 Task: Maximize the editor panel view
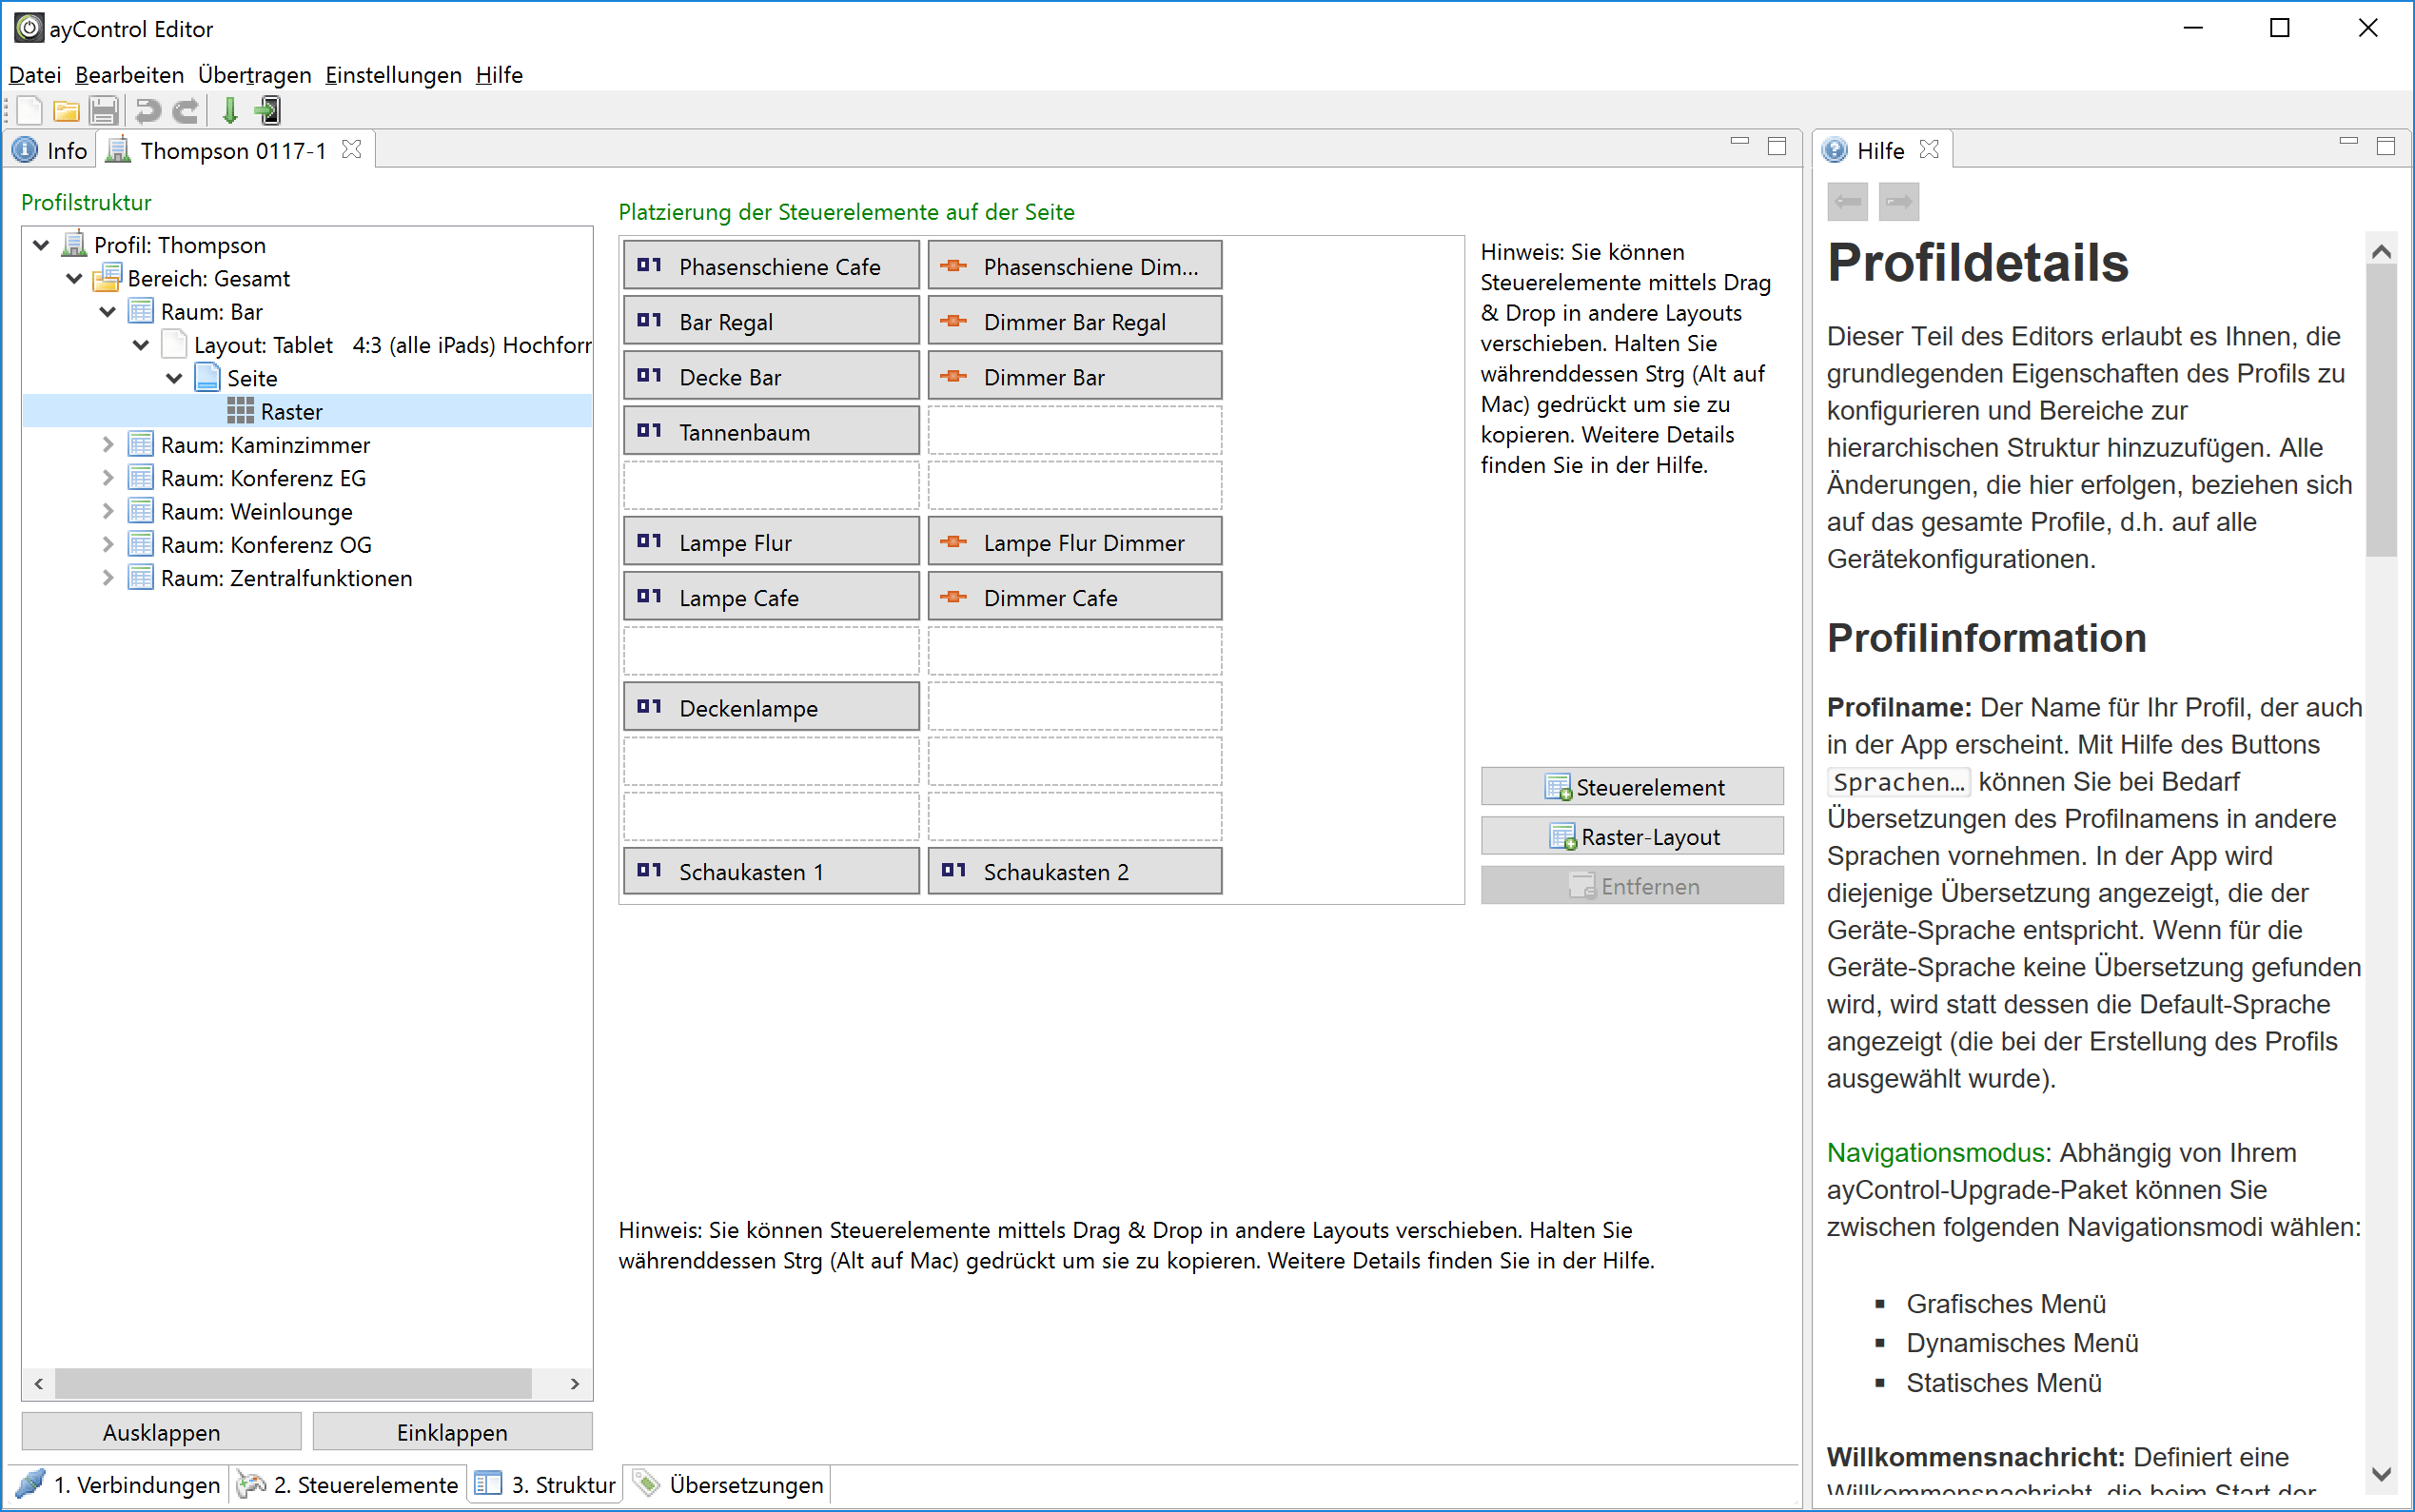pos(1777,146)
